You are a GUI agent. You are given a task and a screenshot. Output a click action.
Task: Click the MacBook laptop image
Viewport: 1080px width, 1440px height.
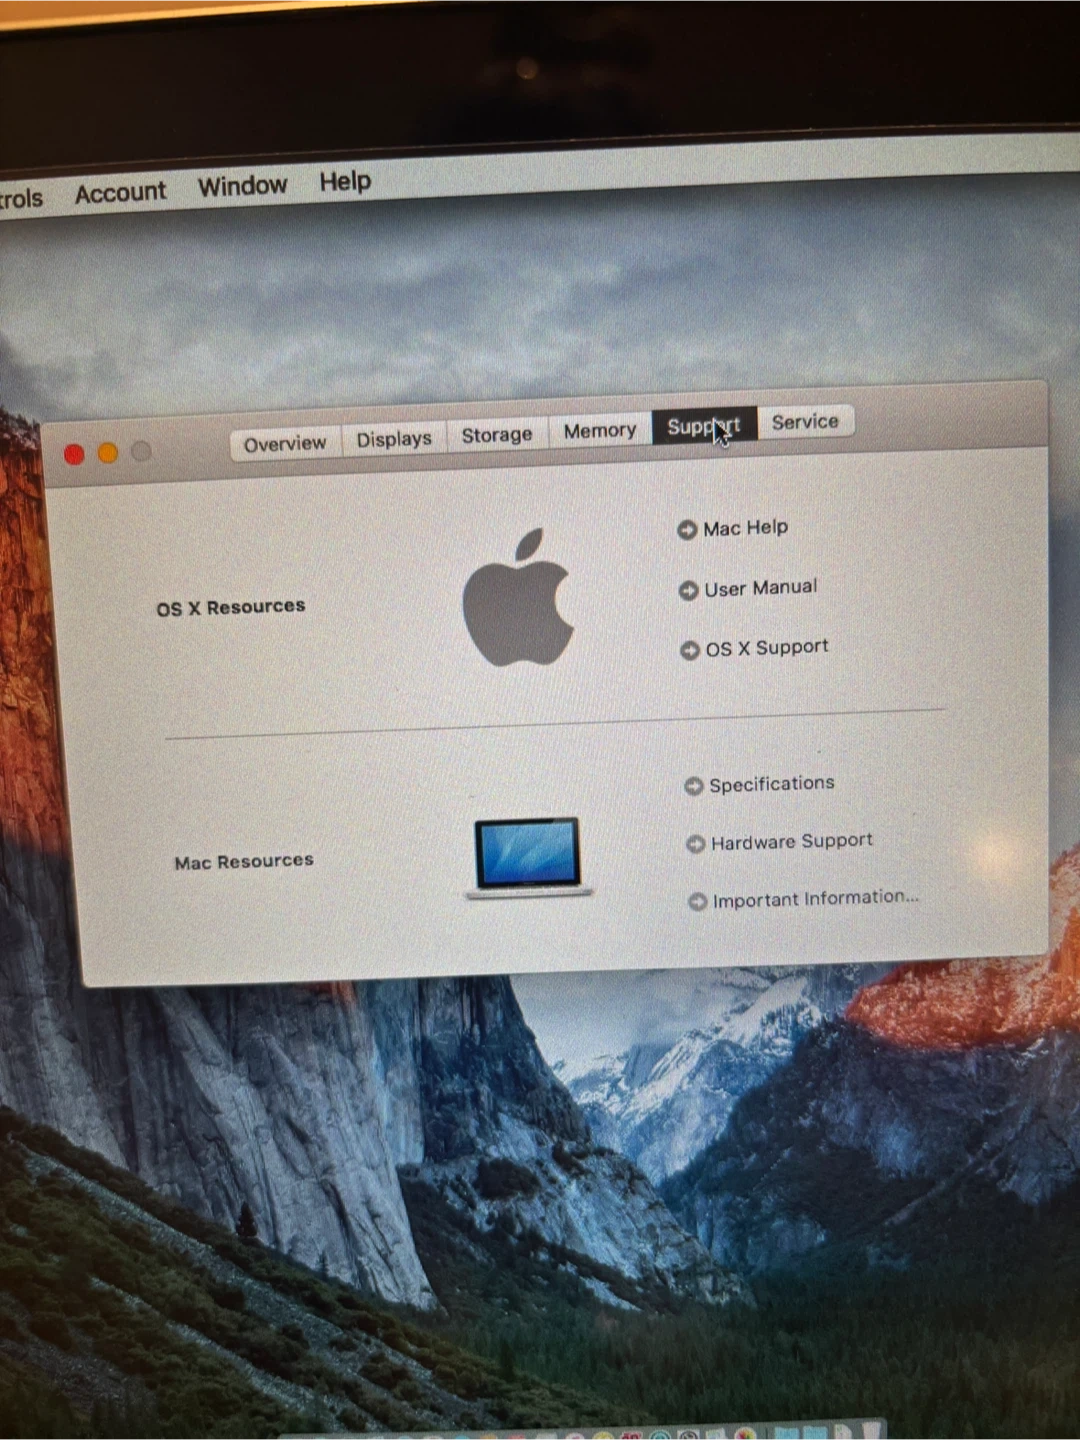[528, 857]
